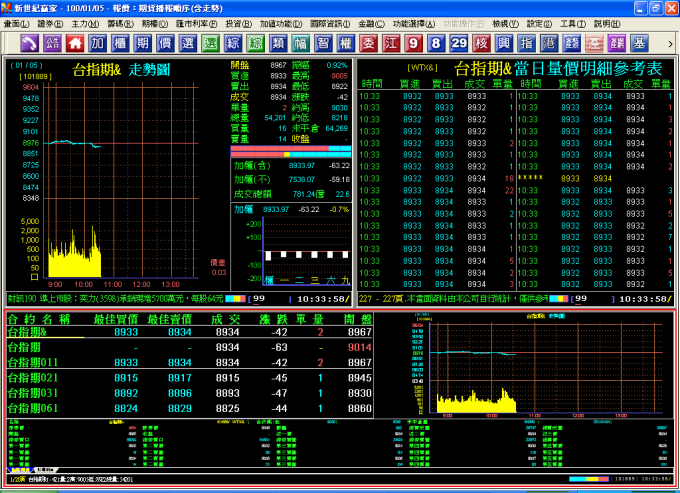
Task: Open the 投資(B) menu
Action: click(x=239, y=24)
